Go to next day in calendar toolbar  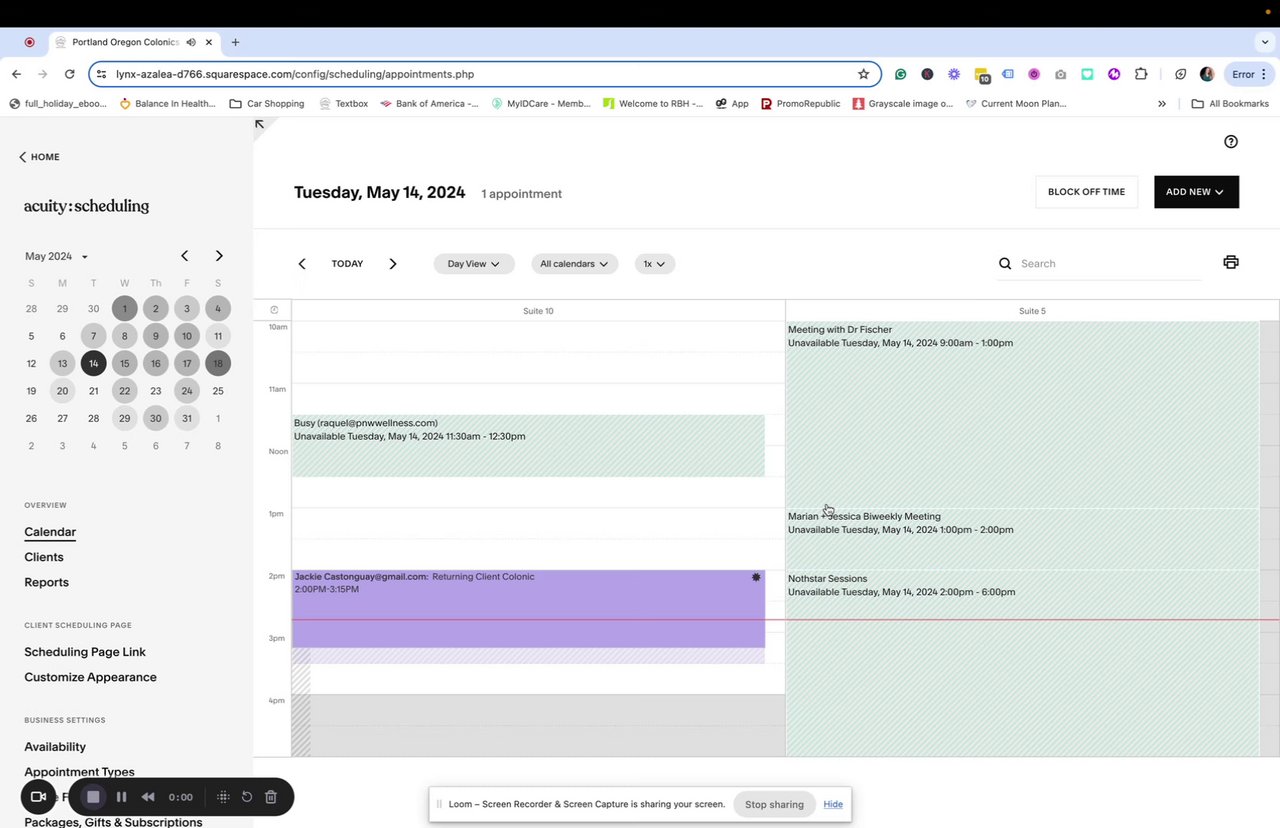(393, 264)
